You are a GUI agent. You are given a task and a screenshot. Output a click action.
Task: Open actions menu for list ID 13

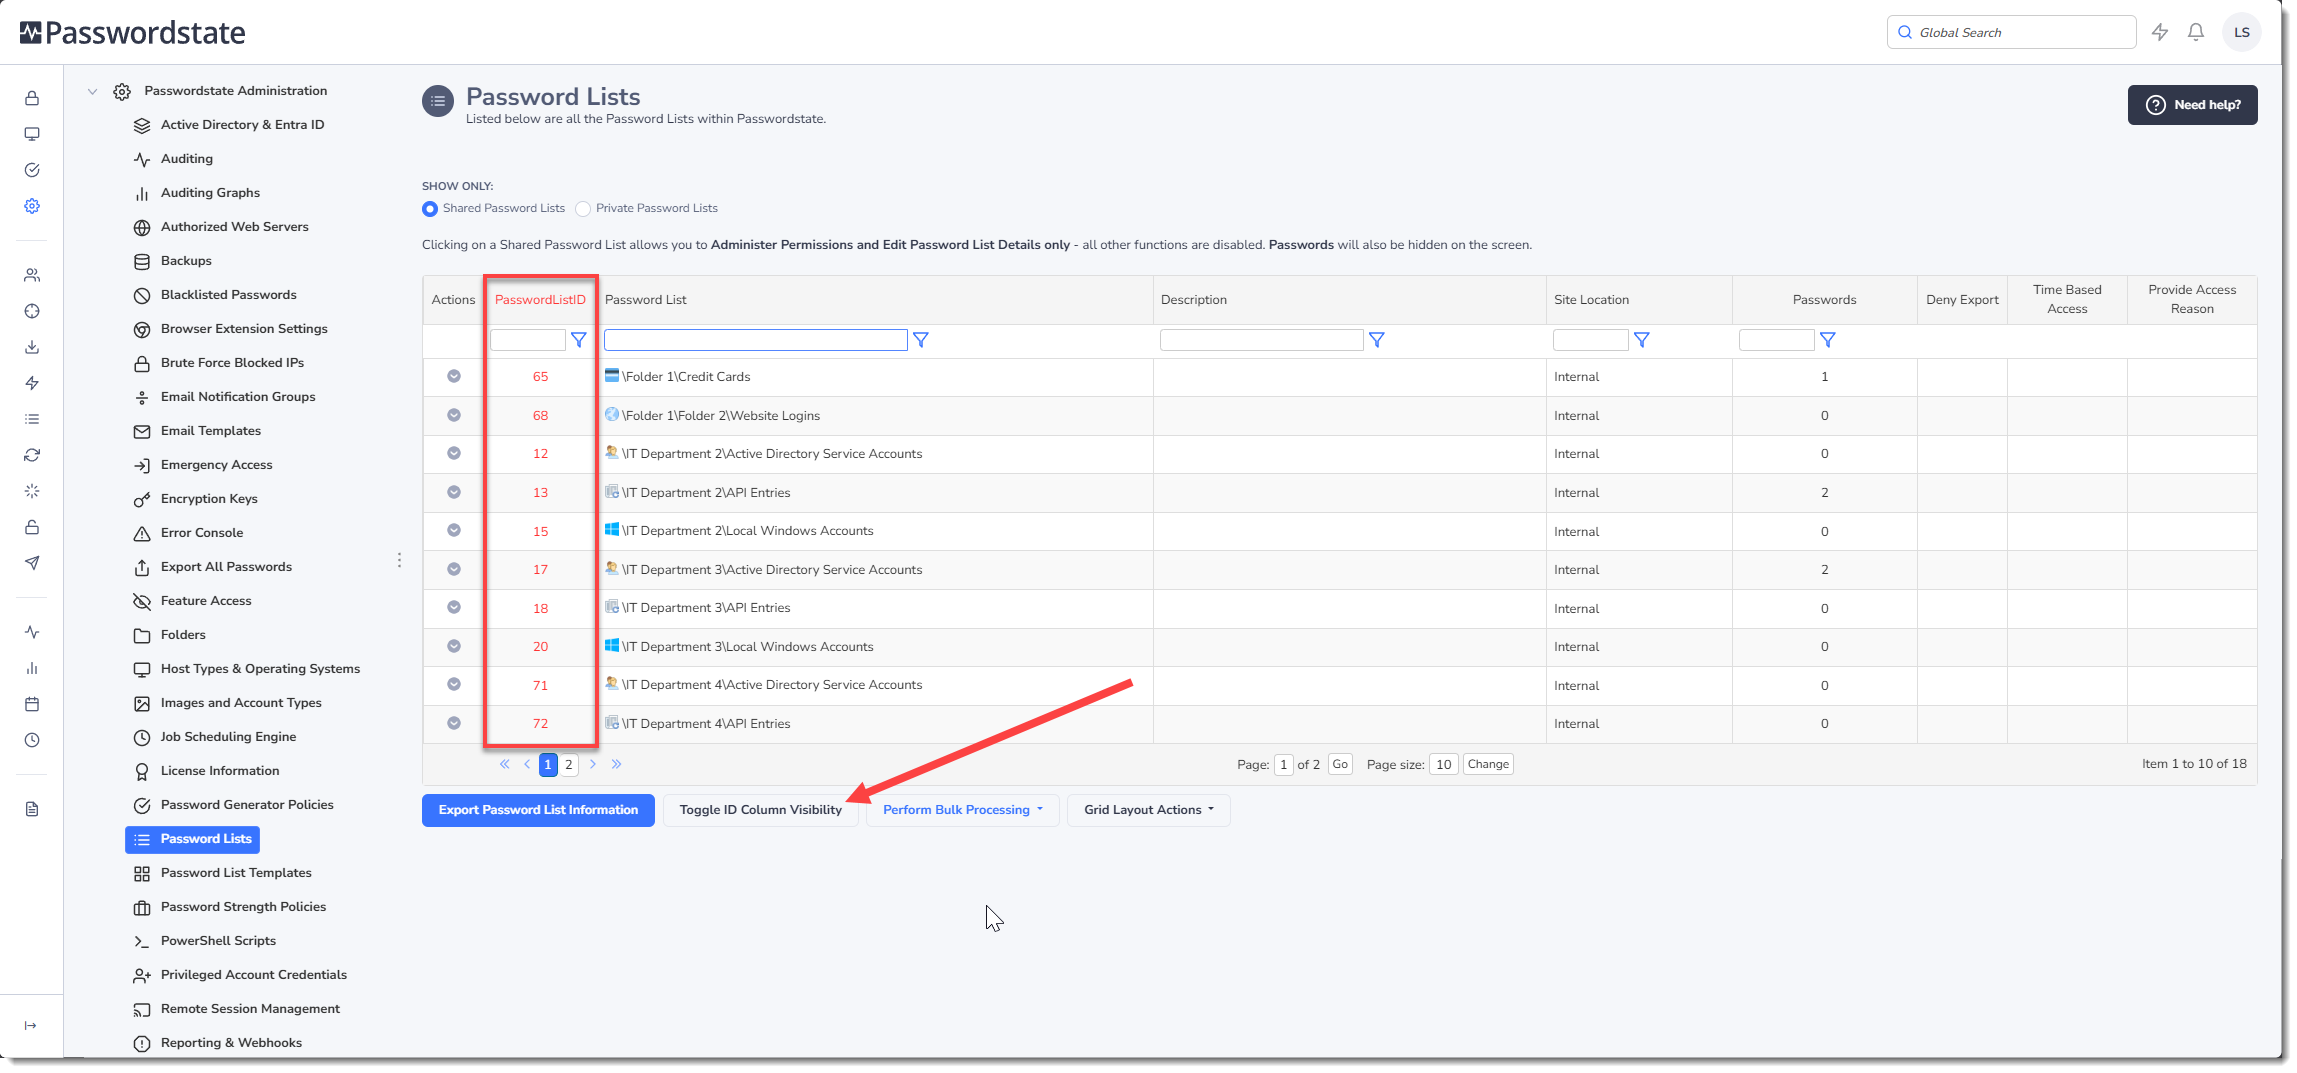click(x=454, y=492)
